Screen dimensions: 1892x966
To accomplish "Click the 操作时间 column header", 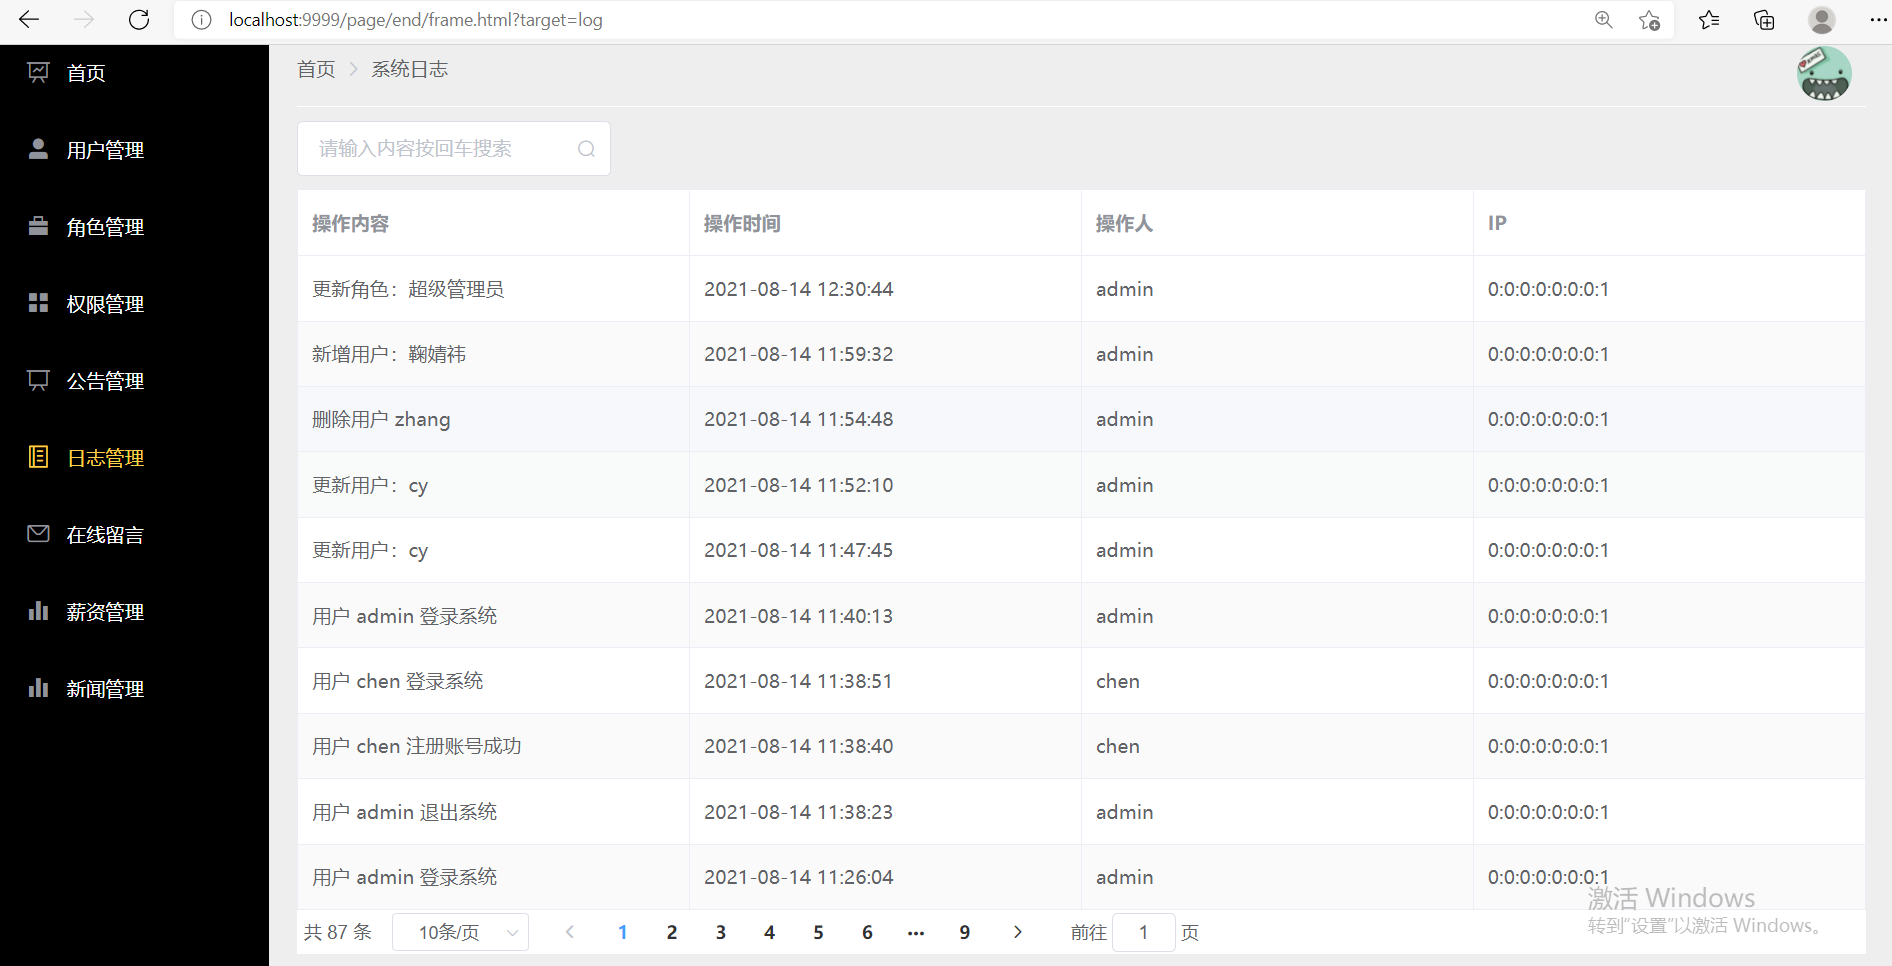I will point(742,223).
